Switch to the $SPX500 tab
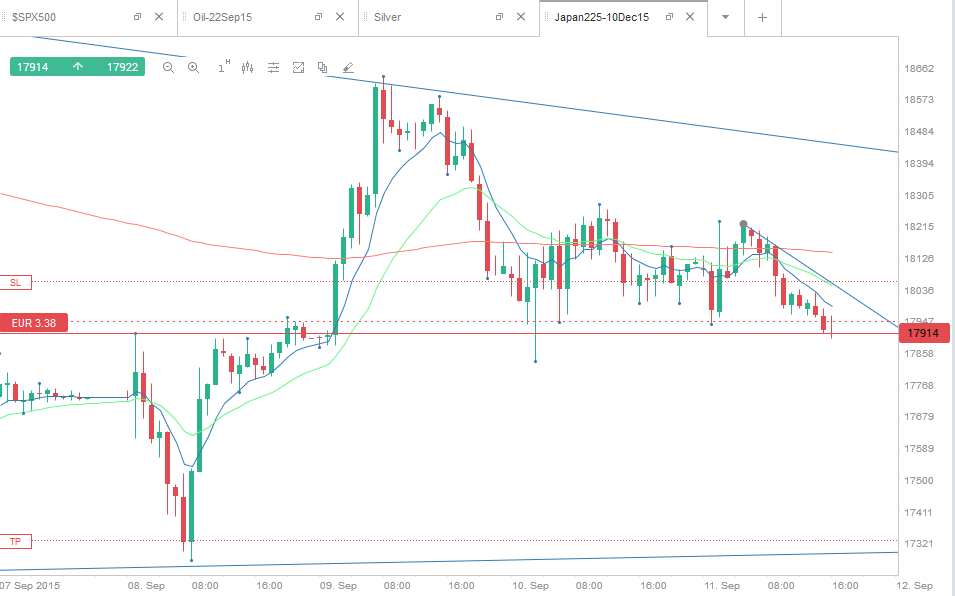This screenshot has width=955, height=596. click(34, 17)
